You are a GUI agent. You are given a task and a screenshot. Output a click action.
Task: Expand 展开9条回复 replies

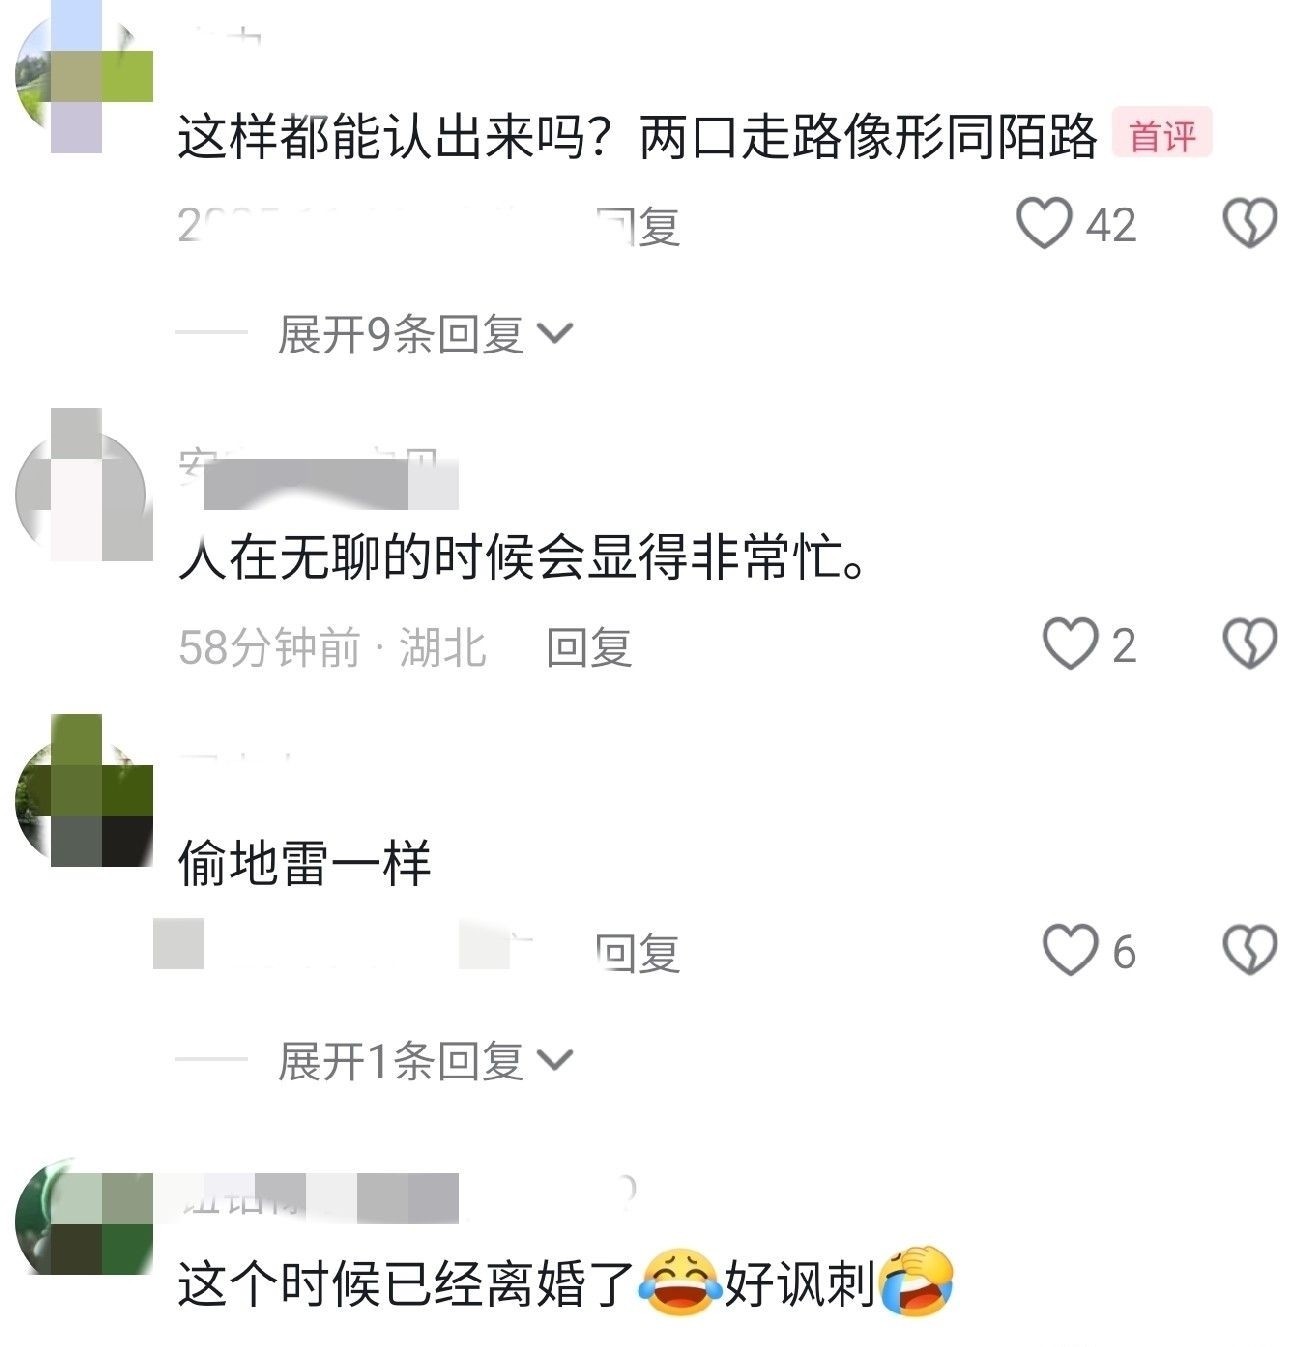[x=424, y=334]
